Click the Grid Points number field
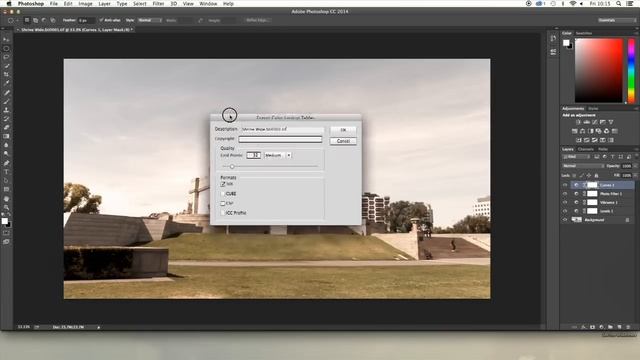This screenshot has width=640, height=360. point(253,156)
